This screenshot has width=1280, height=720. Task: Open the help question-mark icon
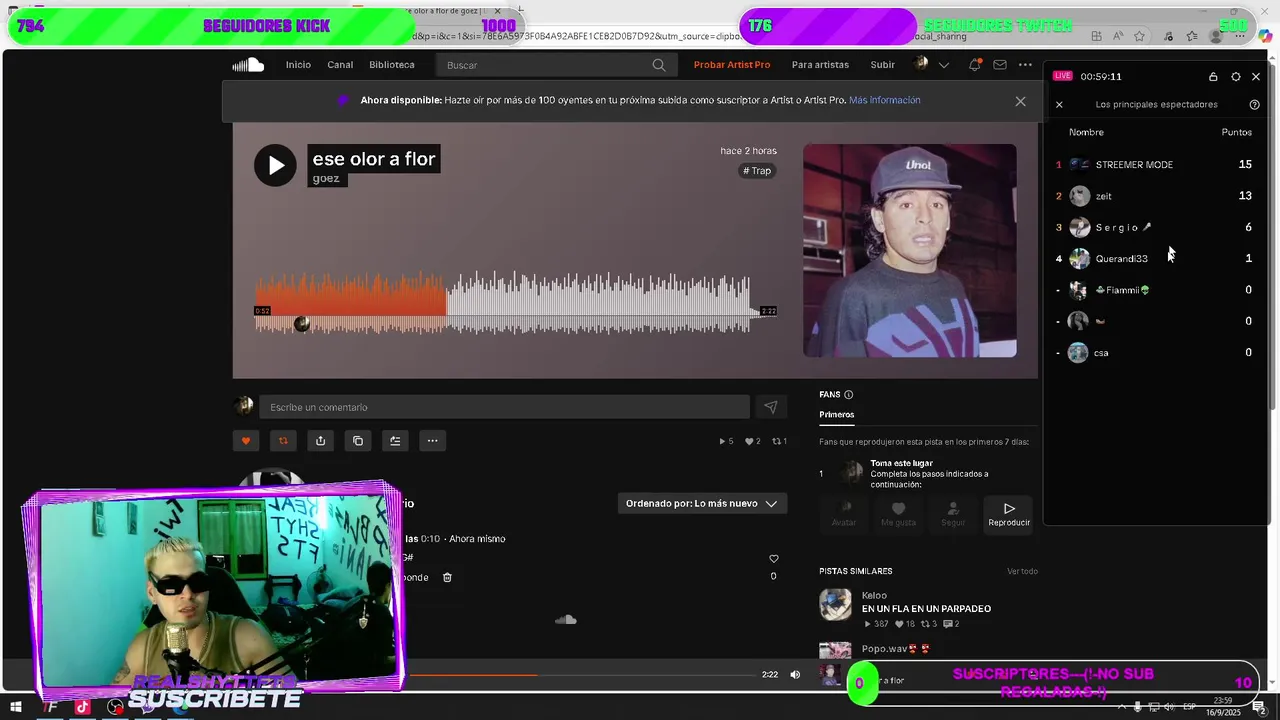[1254, 105]
